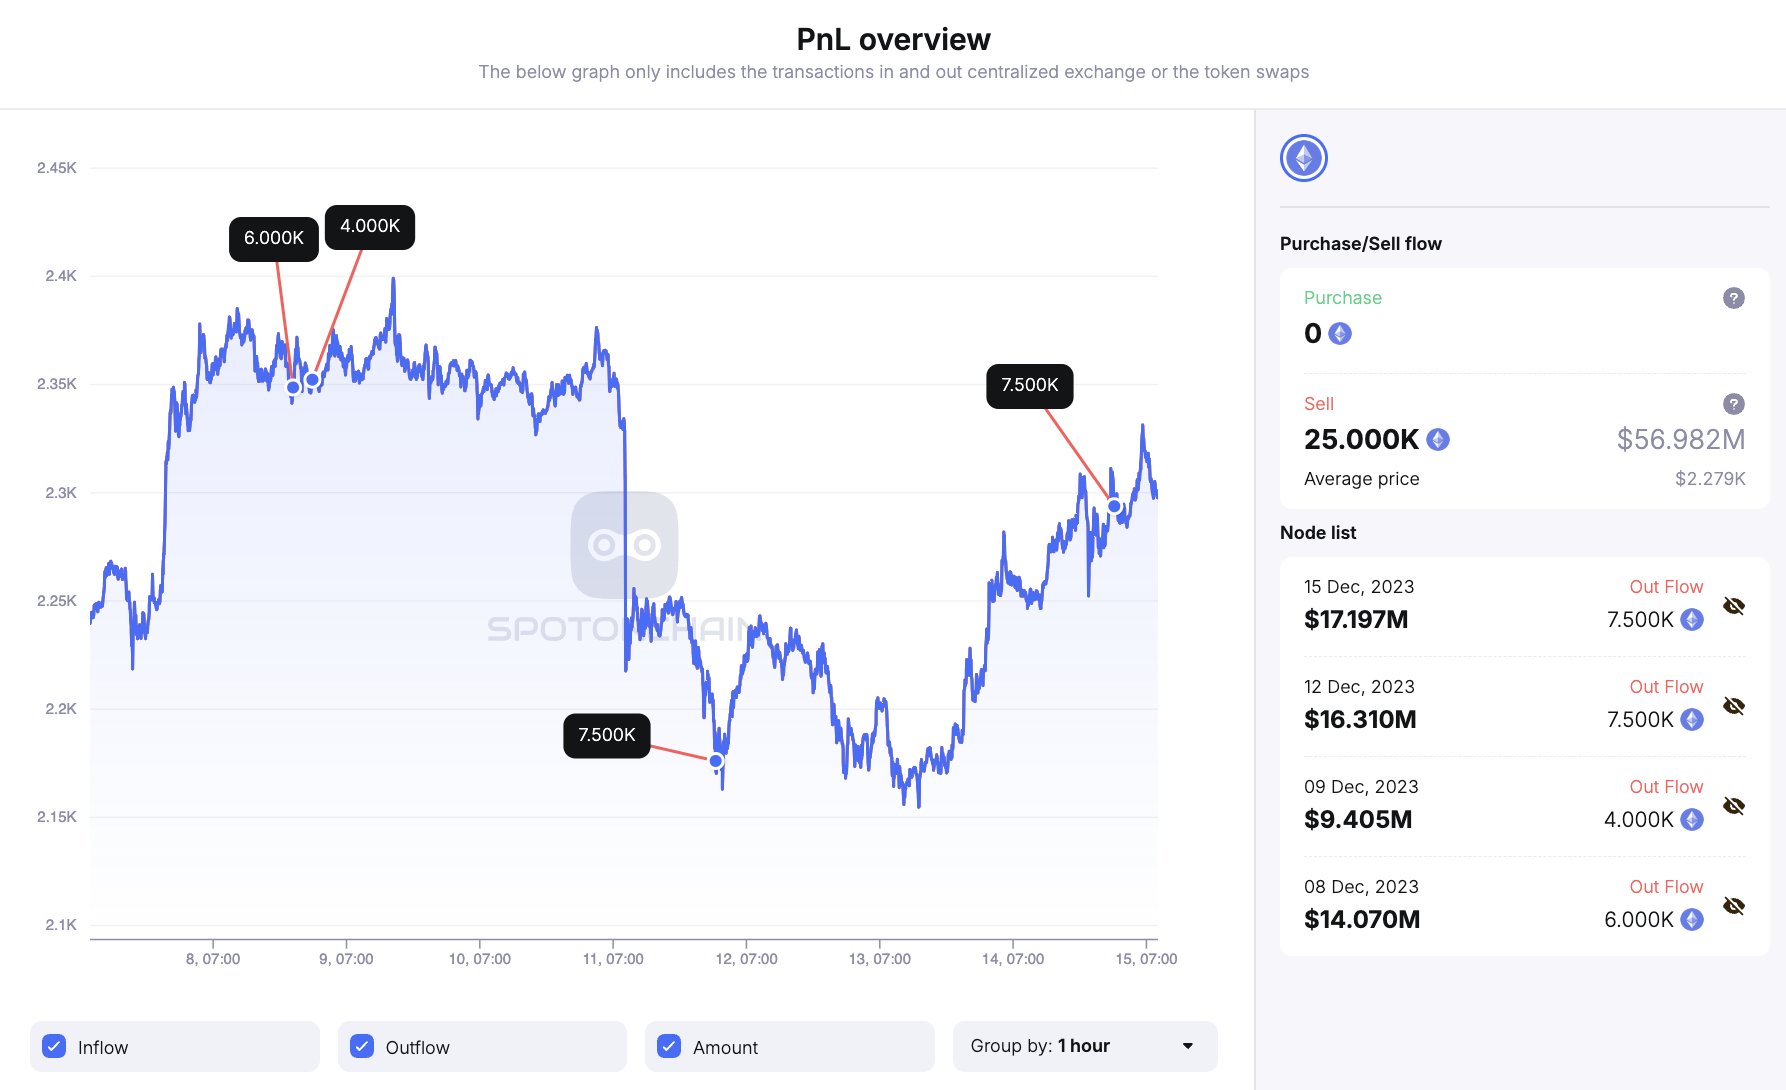The height and width of the screenshot is (1090, 1786).
Task: Click the Sell help question mark icon
Action: (x=1733, y=404)
